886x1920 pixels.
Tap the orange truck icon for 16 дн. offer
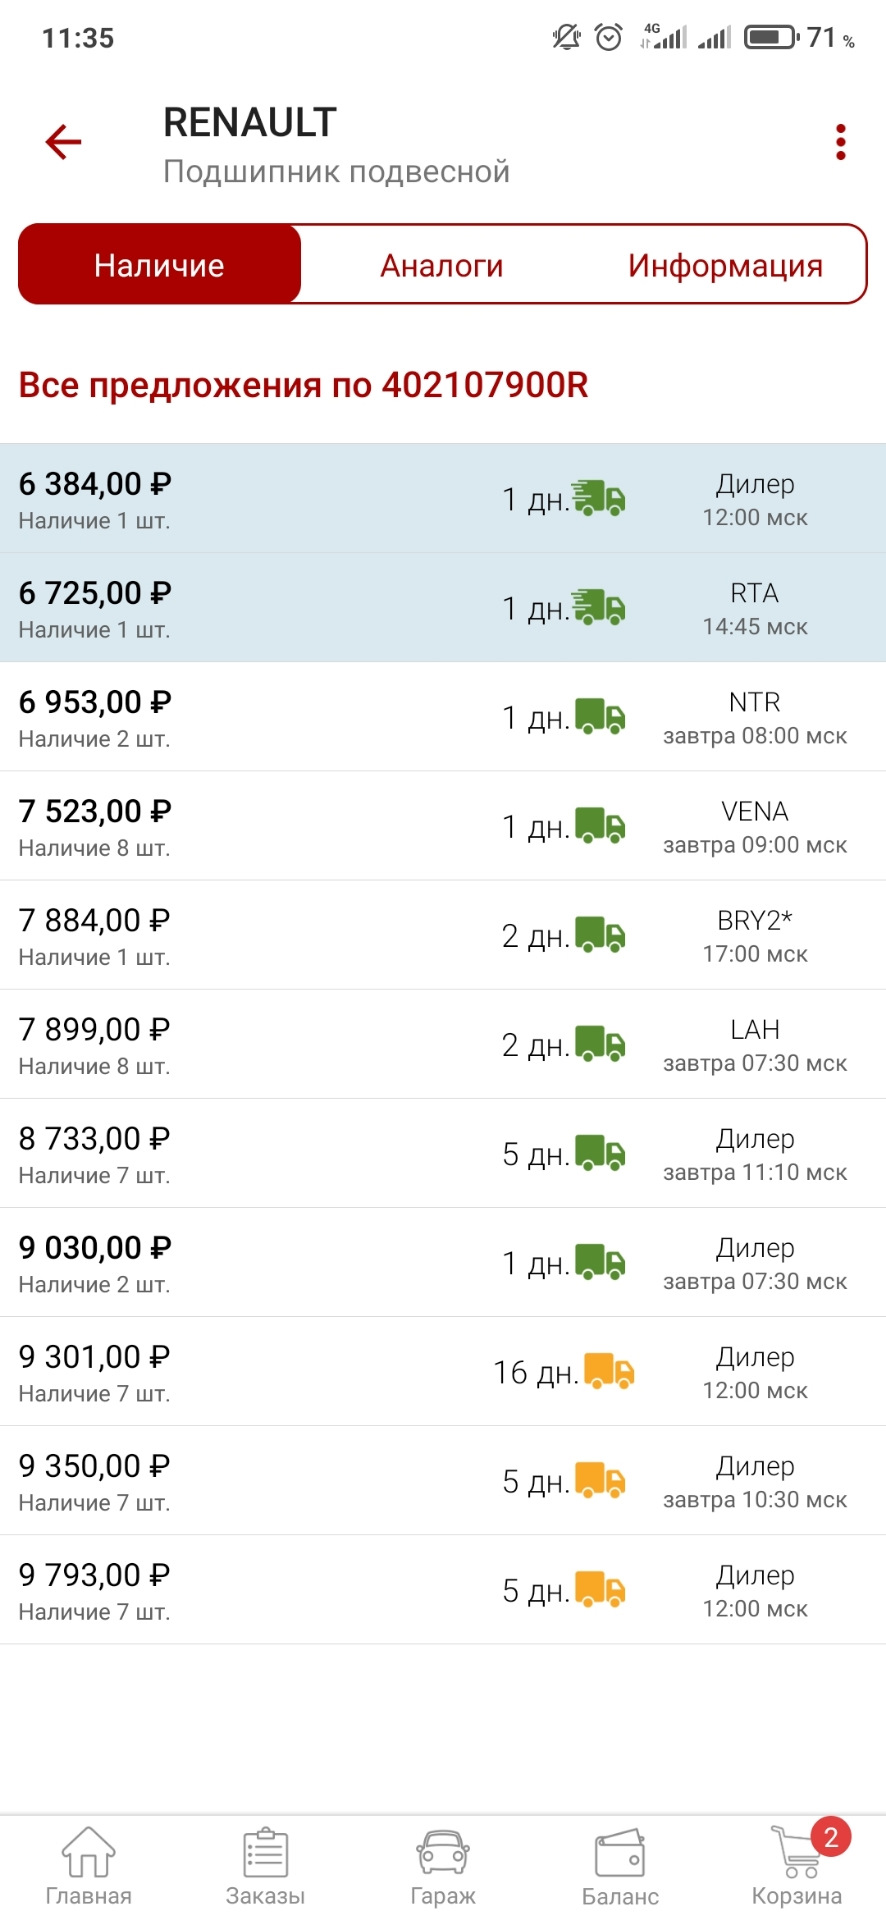pyautogui.click(x=609, y=1371)
